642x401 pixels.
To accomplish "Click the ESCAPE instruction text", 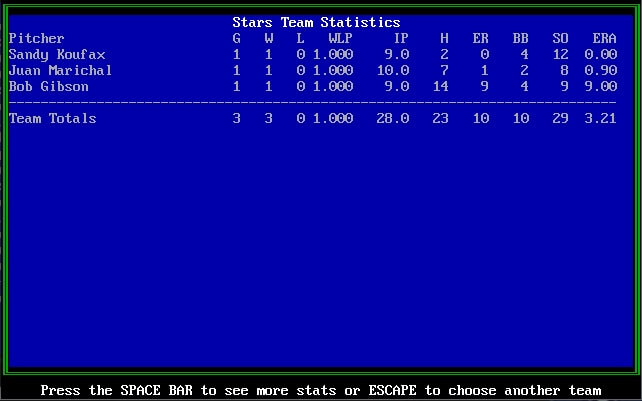I will (392, 390).
